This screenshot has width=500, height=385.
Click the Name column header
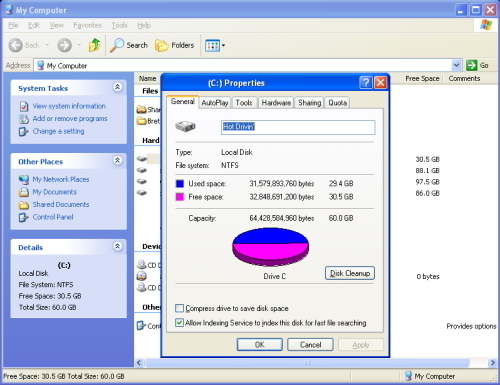[148, 78]
